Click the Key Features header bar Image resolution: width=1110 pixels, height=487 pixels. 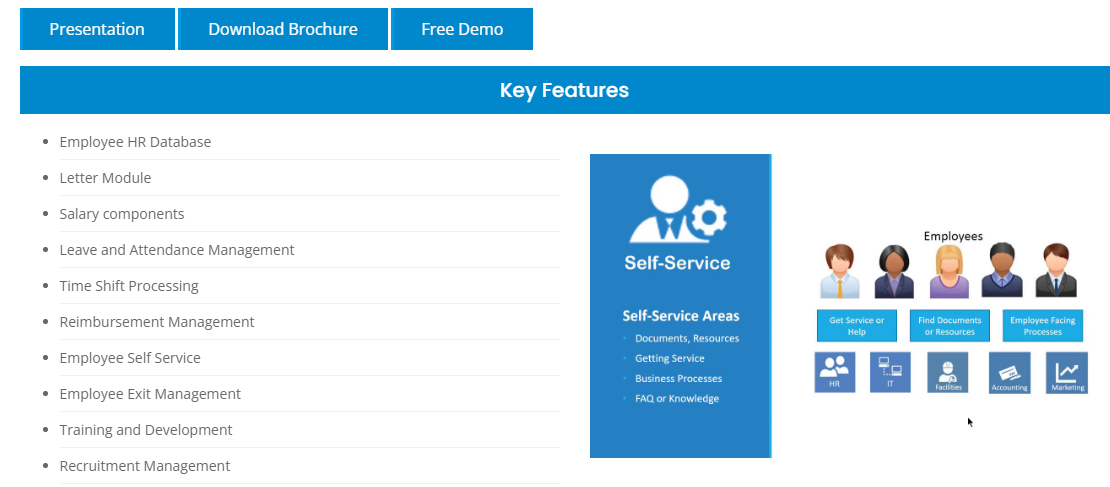[565, 90]
